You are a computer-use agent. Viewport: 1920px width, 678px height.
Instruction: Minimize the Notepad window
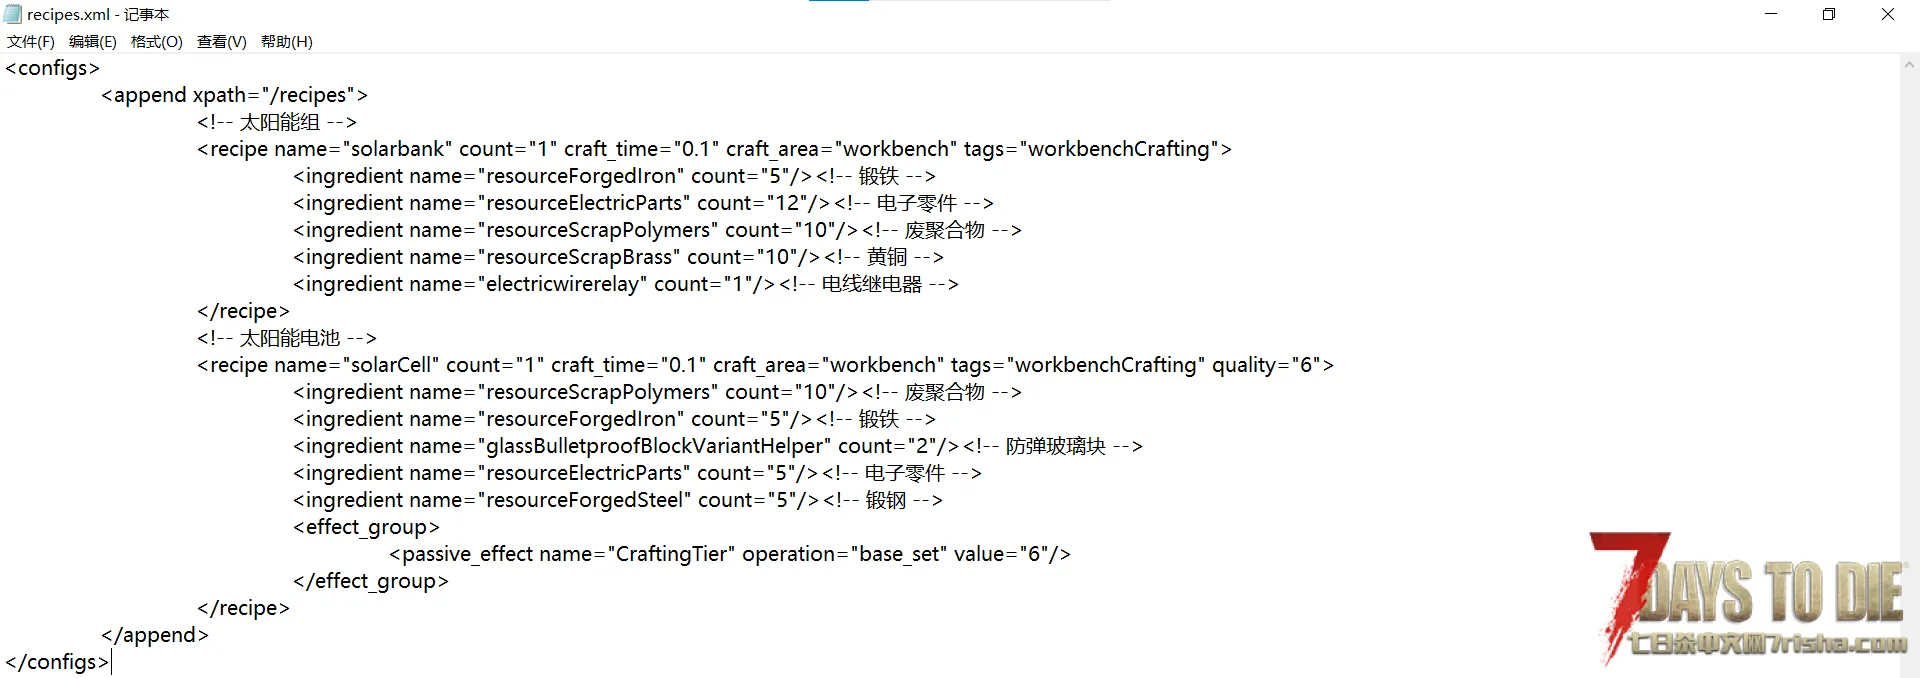1771,14
